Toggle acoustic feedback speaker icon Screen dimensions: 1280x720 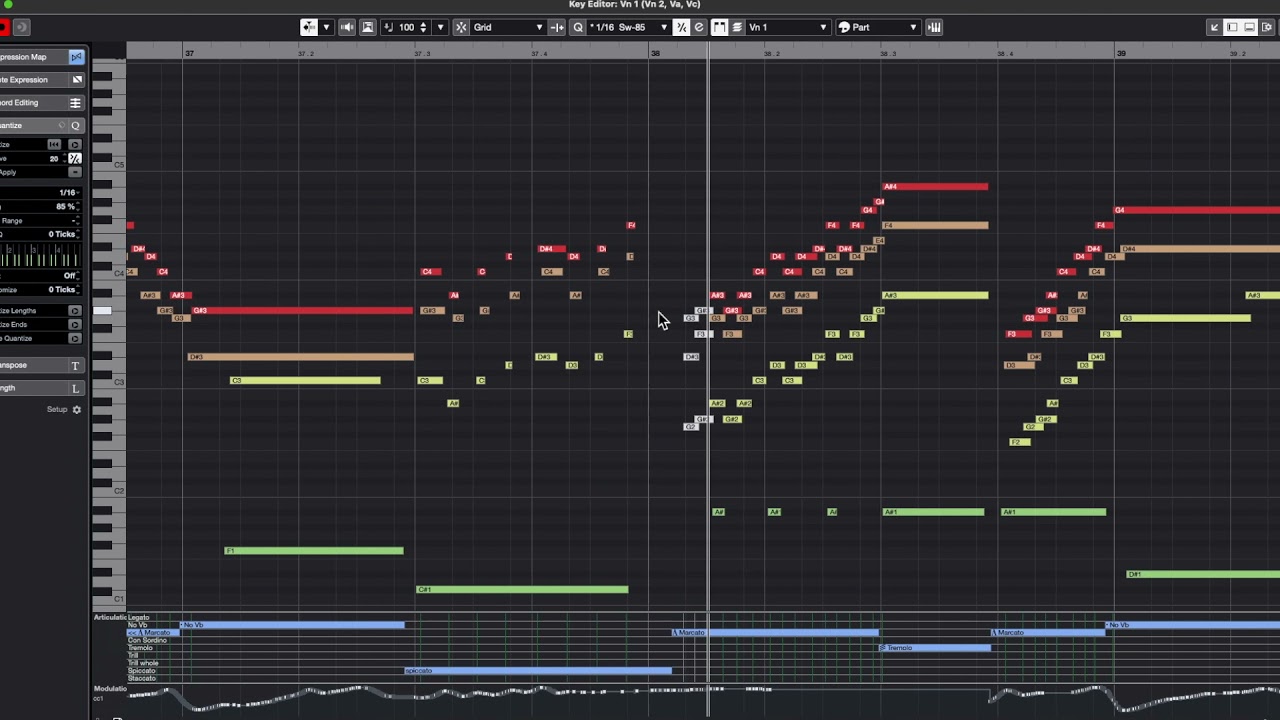click(347, 27)
